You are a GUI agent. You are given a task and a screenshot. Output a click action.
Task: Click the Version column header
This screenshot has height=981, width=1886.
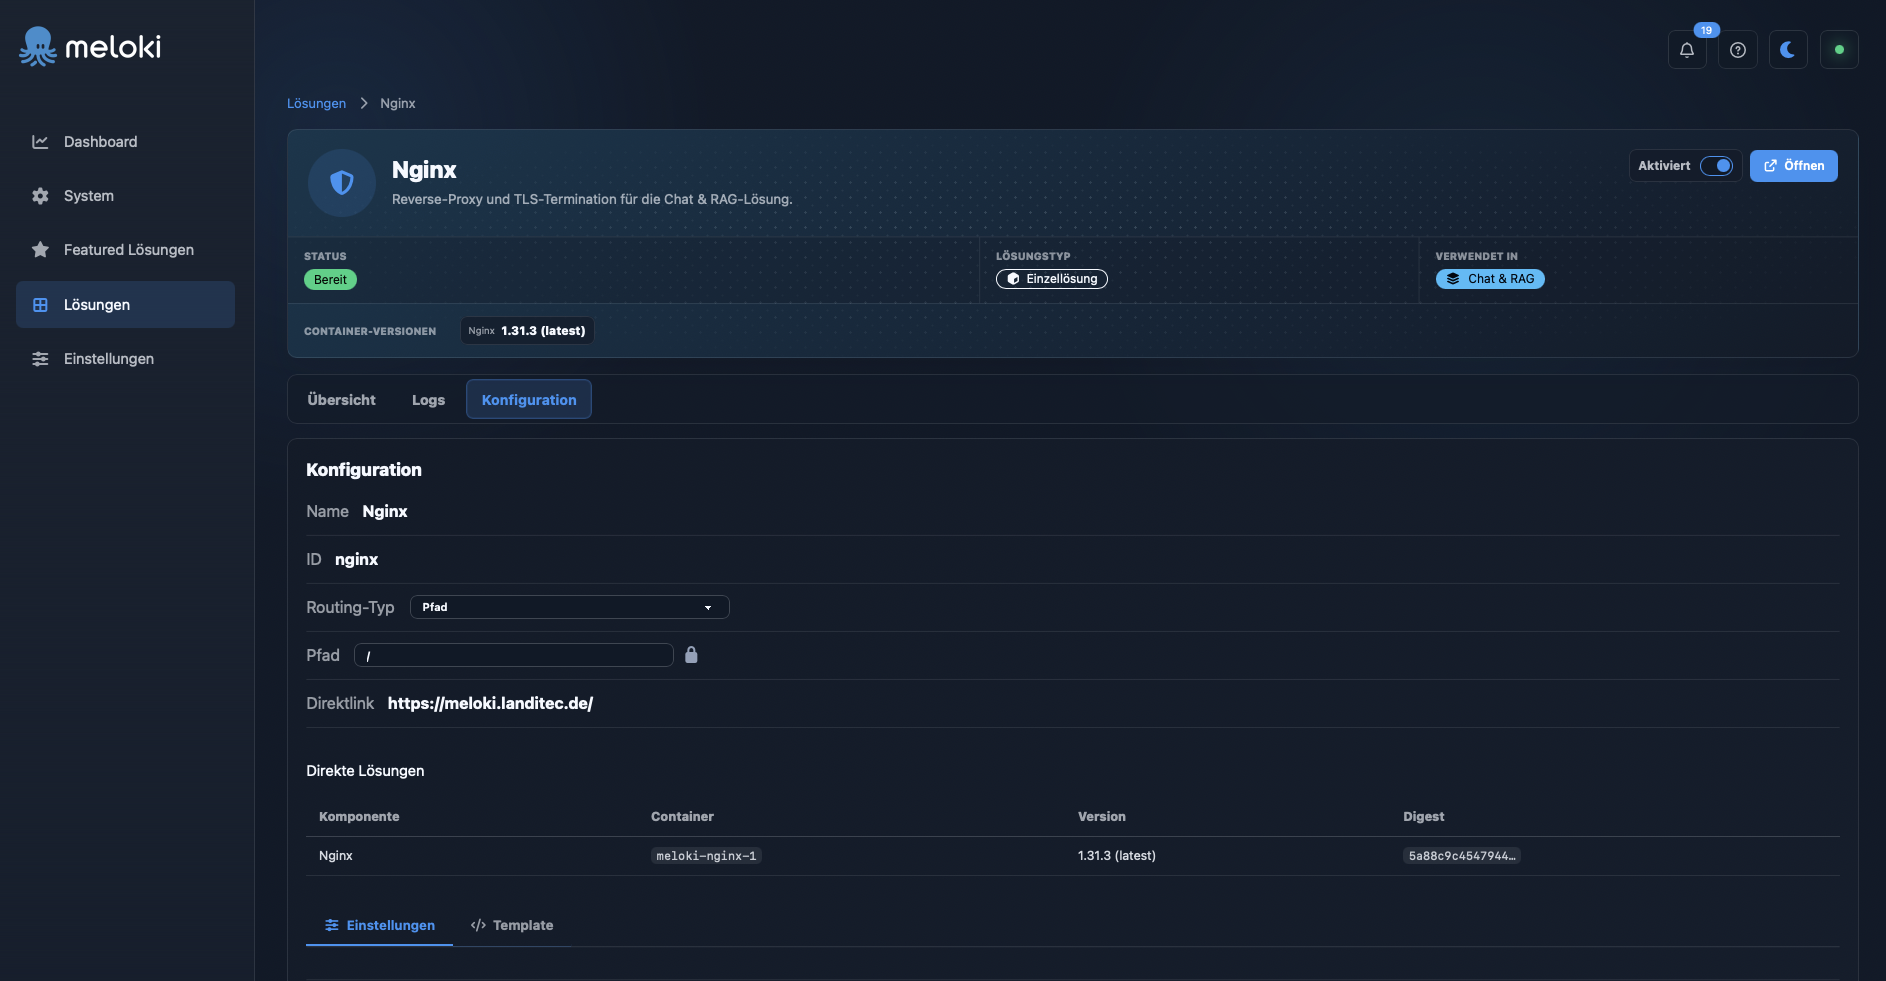1102,817
